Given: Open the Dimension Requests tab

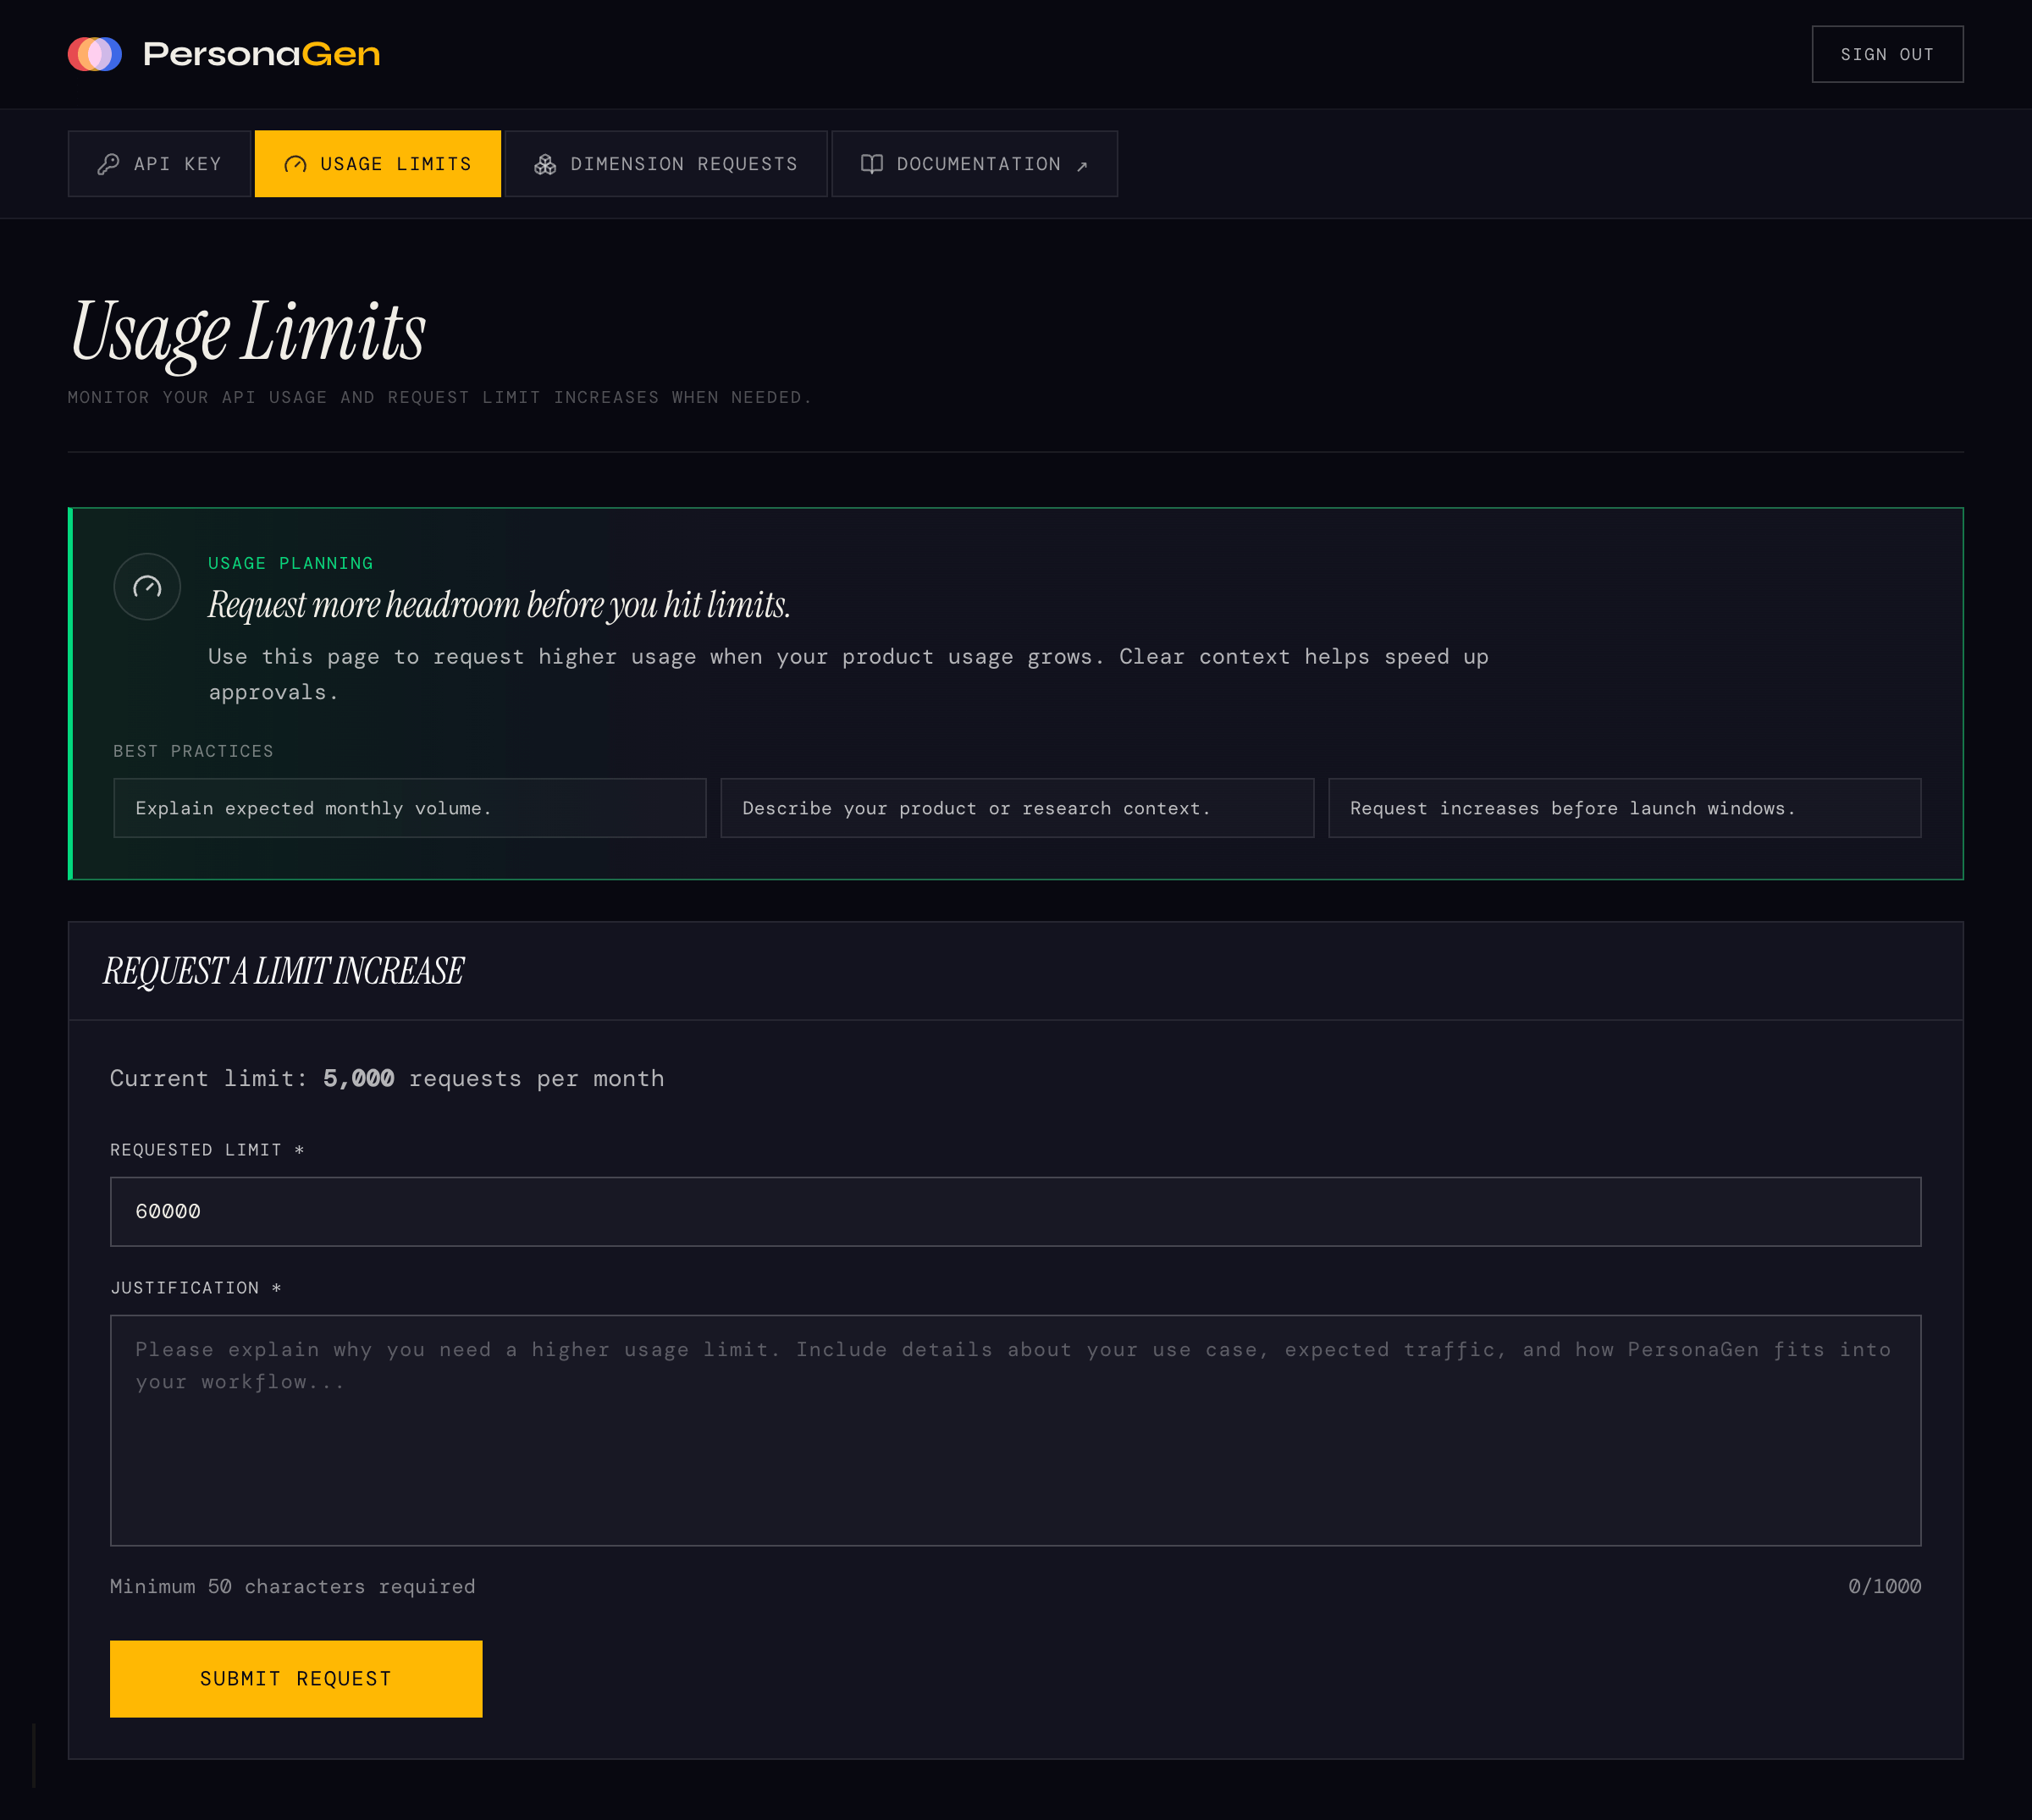Looking at the screenshot, I should pos(666,163).
